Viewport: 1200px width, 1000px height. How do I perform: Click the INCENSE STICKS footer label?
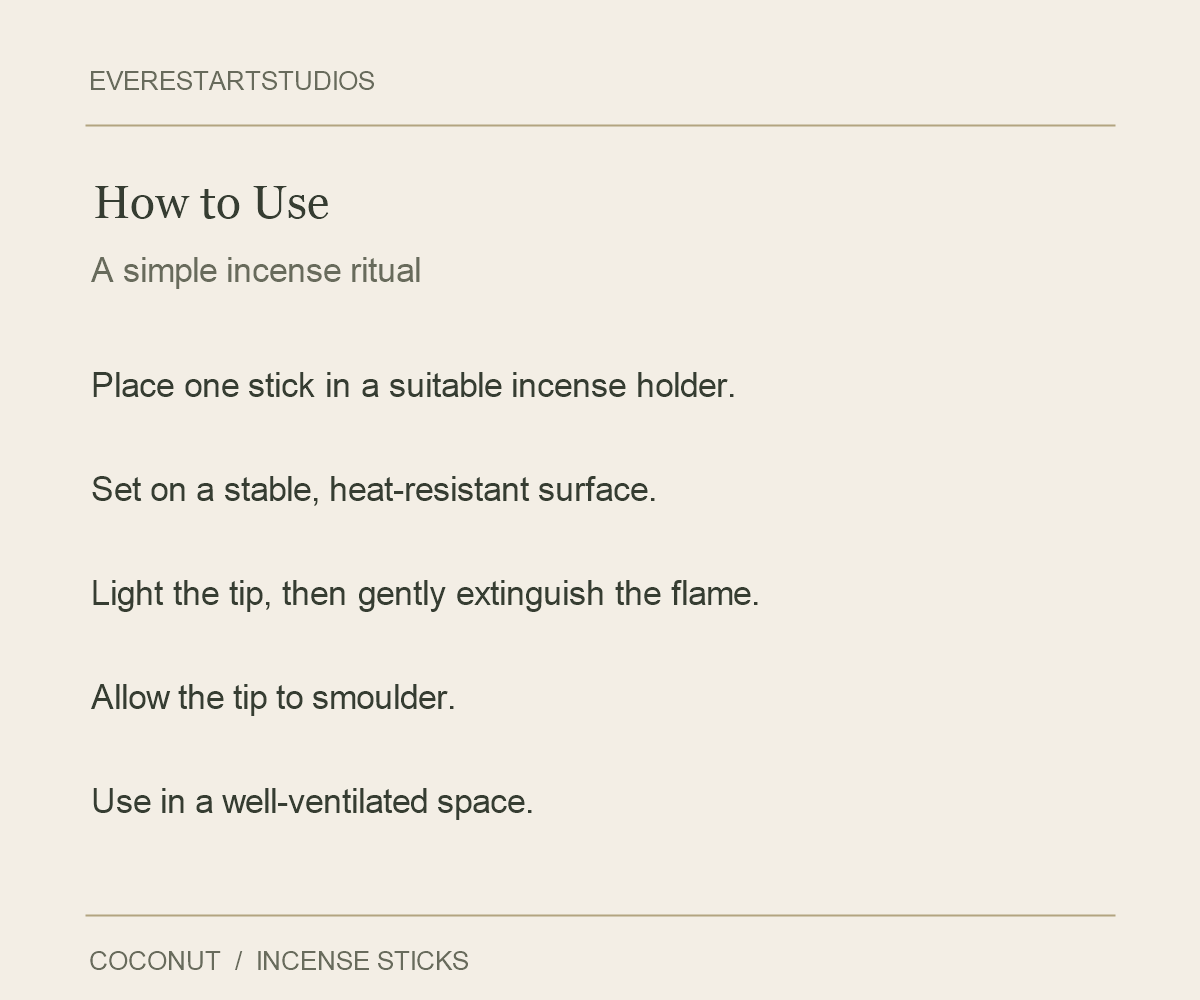point(362,961)
